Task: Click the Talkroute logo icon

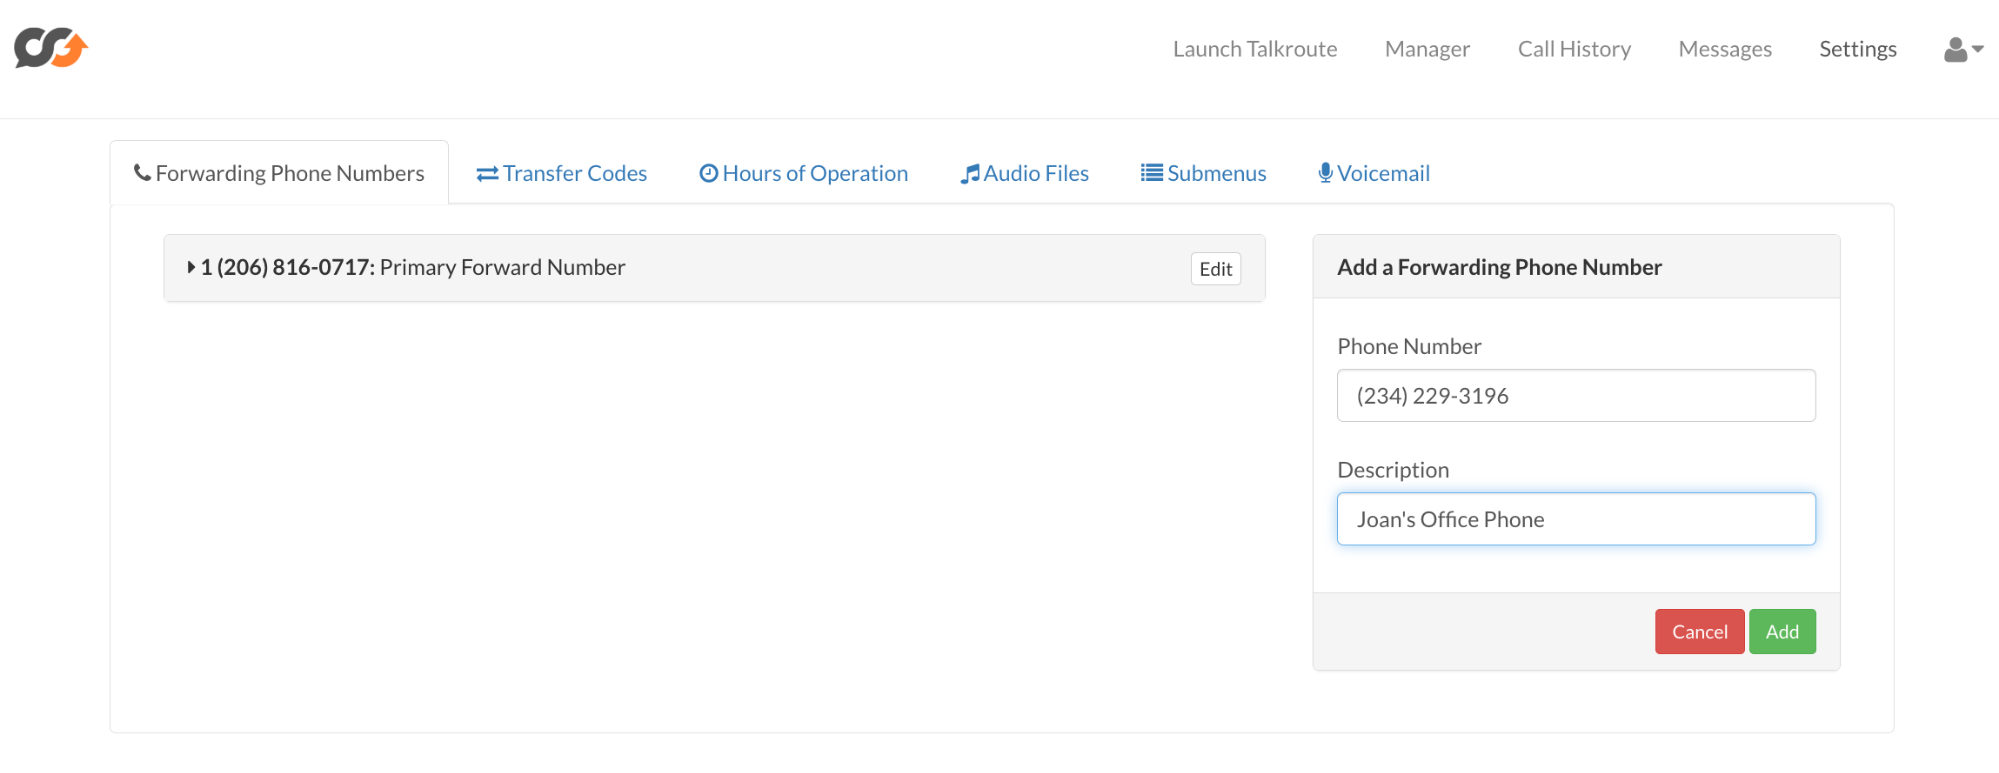Action: coord(51,48)
